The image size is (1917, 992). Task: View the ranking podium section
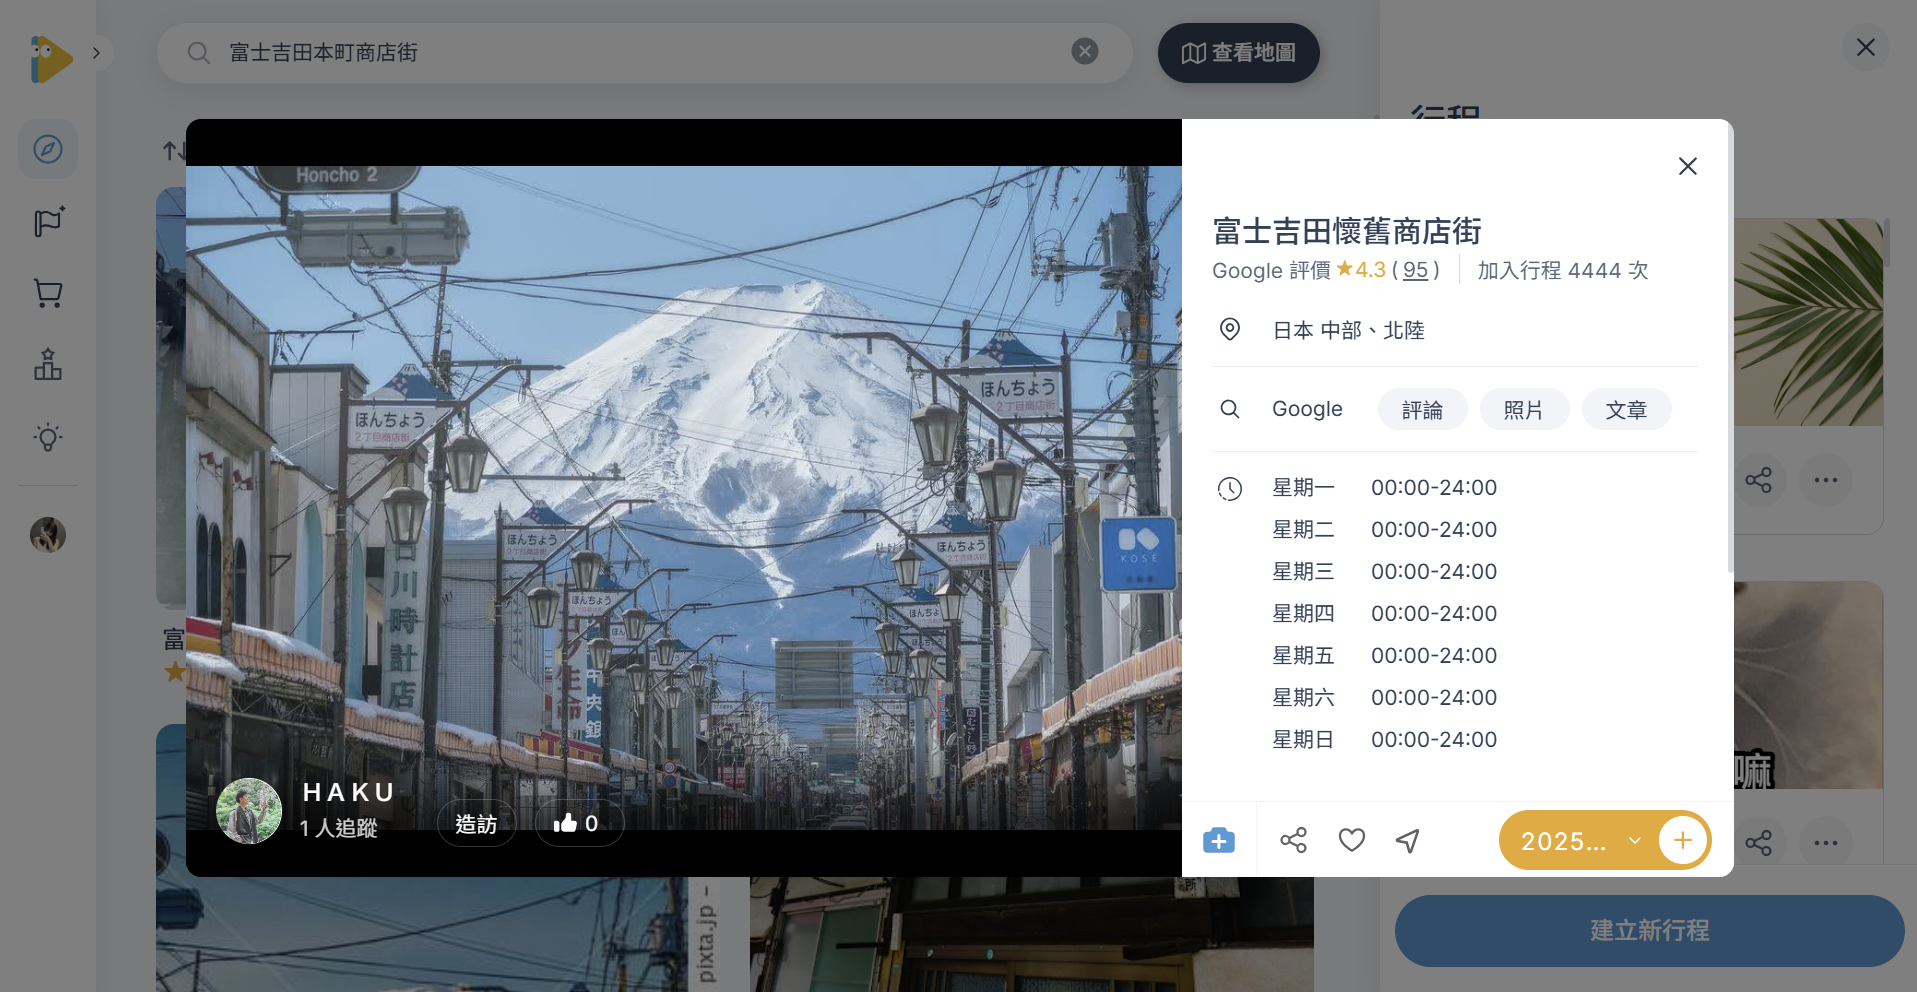click(47, 365)
